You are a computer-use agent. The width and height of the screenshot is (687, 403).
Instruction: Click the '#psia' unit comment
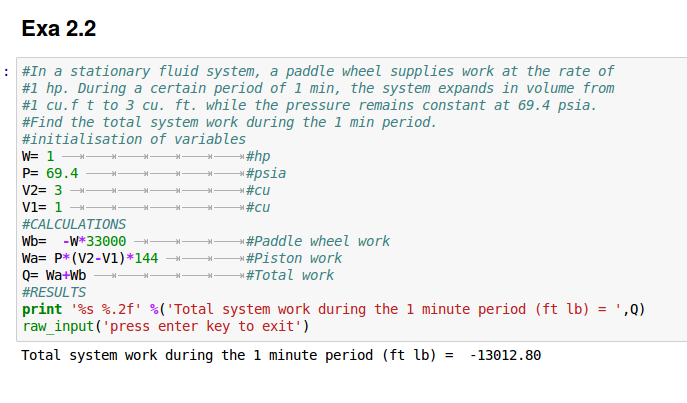click(265, 173)
